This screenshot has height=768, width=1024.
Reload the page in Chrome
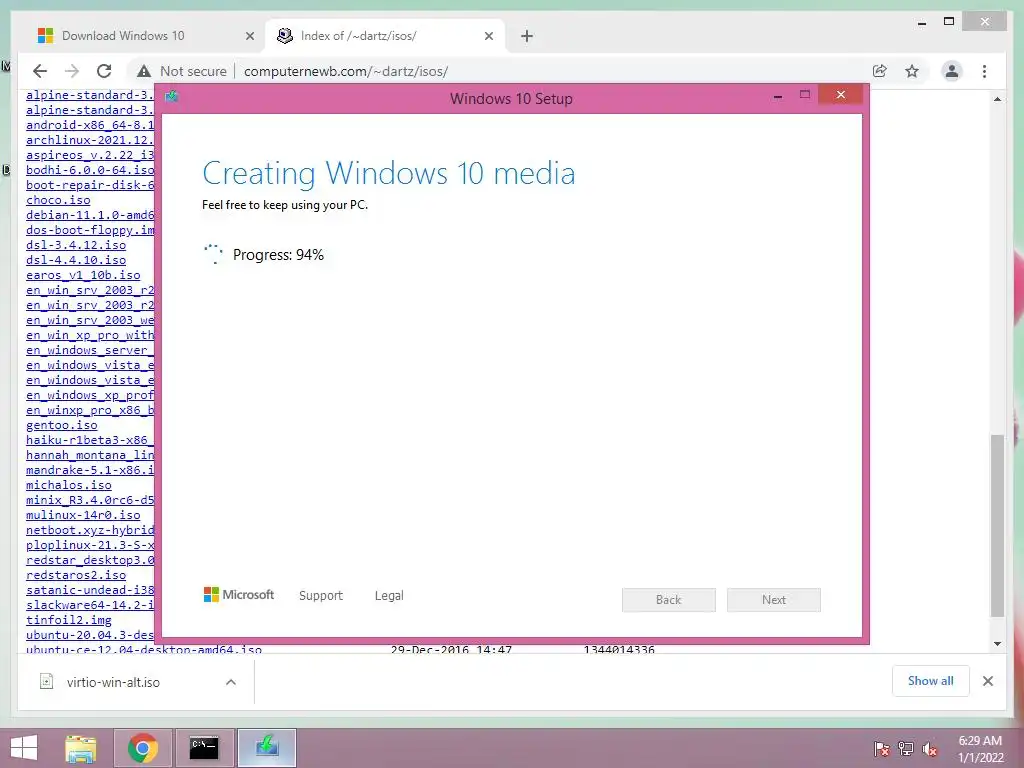(x=104, y=71)
